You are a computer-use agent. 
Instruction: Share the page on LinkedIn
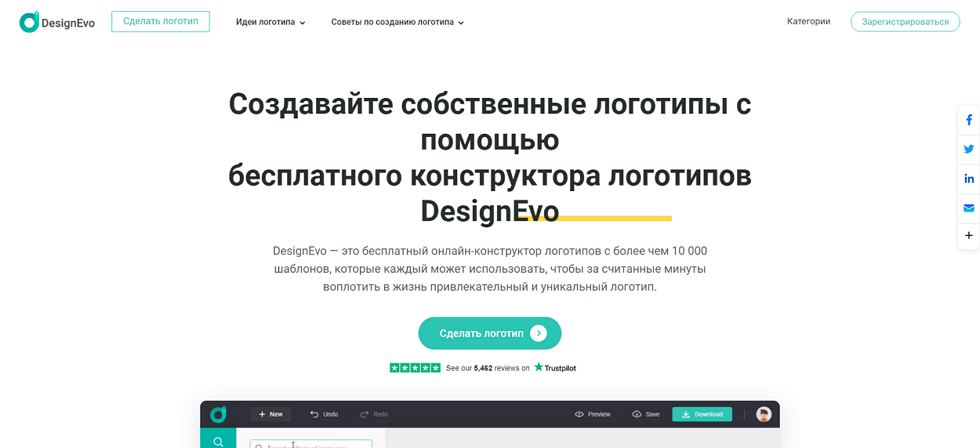969,179
